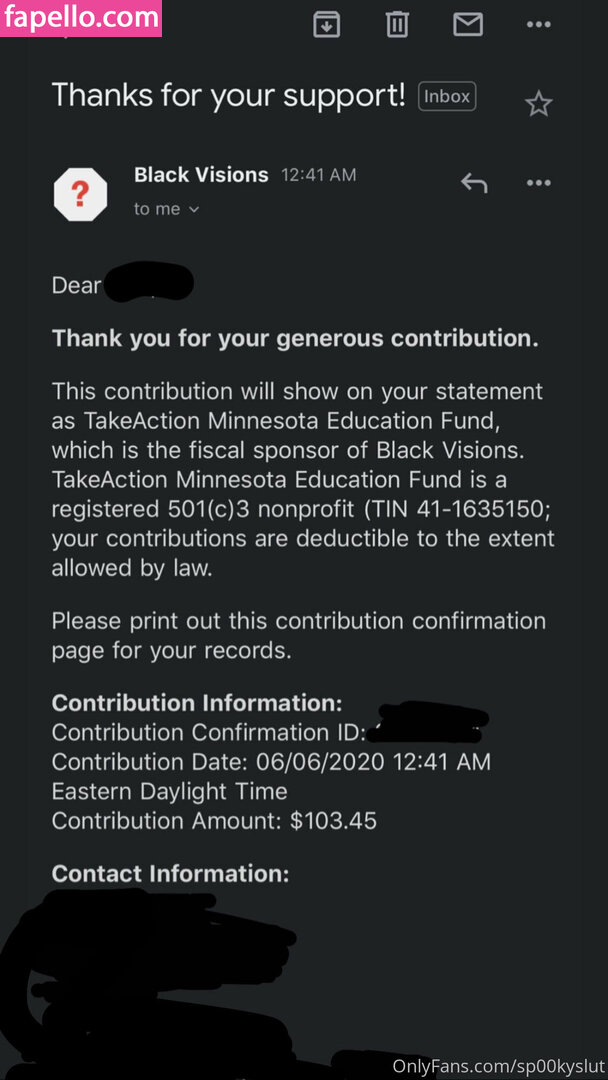Open the message-level three-dot options
608x1080 pixels.
(x=539, y=183)
